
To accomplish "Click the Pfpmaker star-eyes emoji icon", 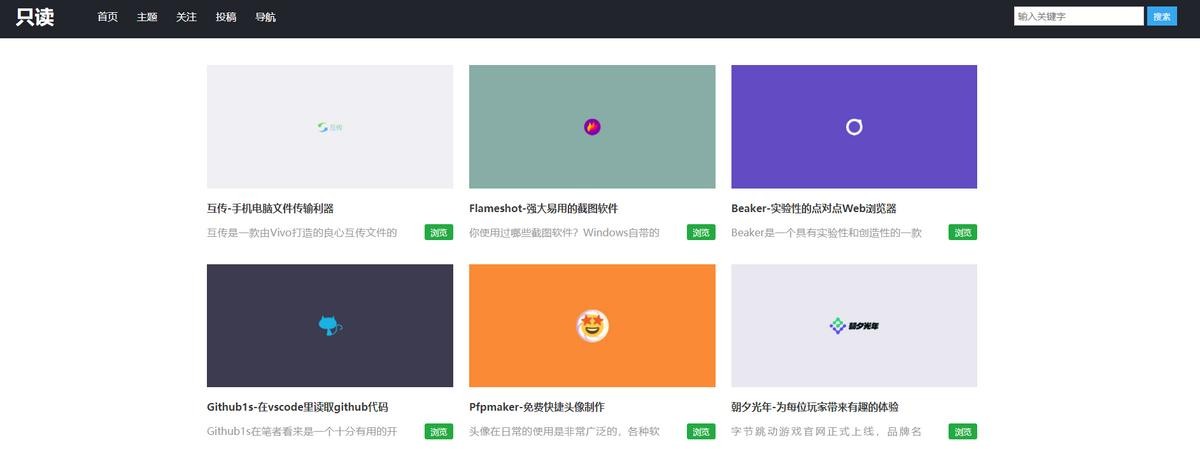I will pyautogui.click(x=592, y=325).
